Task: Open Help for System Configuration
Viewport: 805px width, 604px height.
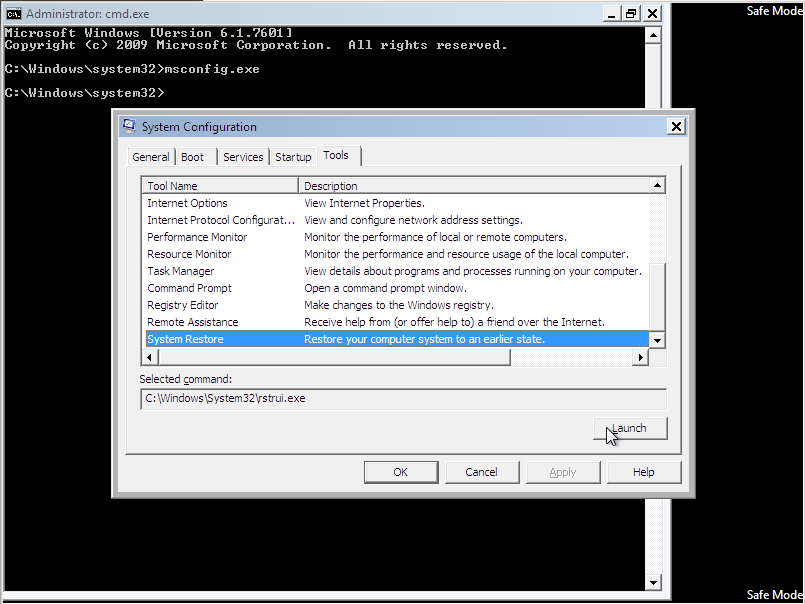Action: pyautogui.click(x=643, y=472)
